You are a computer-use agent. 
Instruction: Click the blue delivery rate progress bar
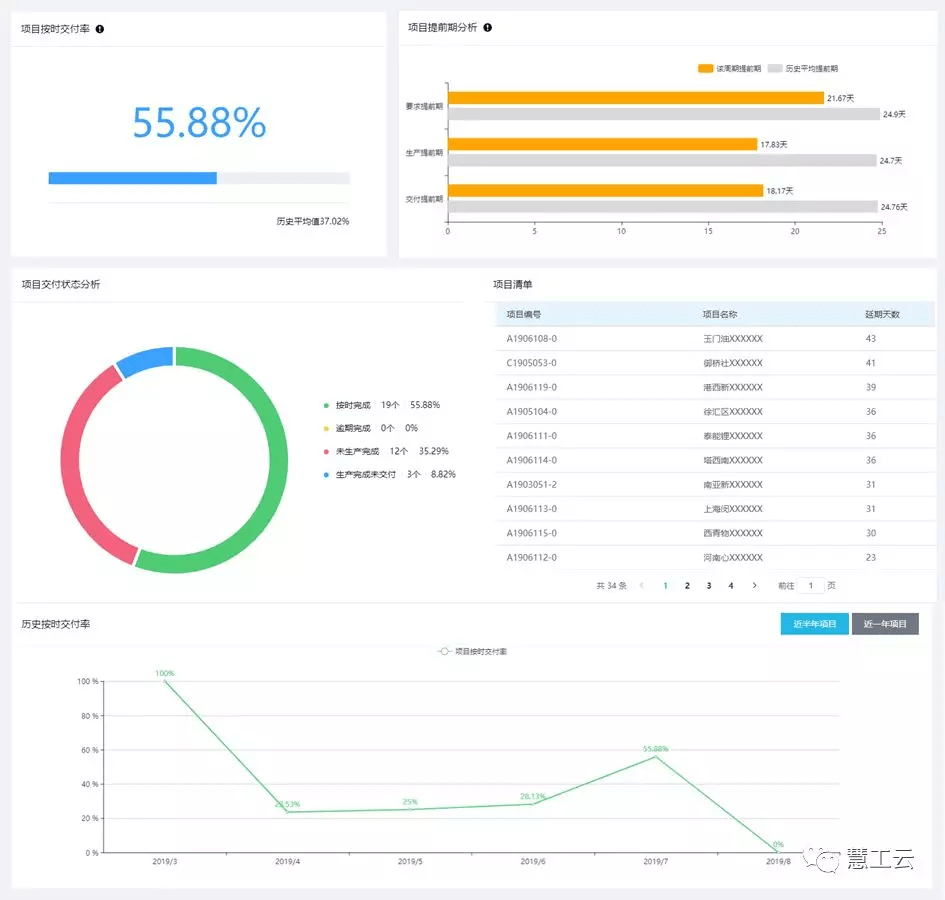coord(133,178)
